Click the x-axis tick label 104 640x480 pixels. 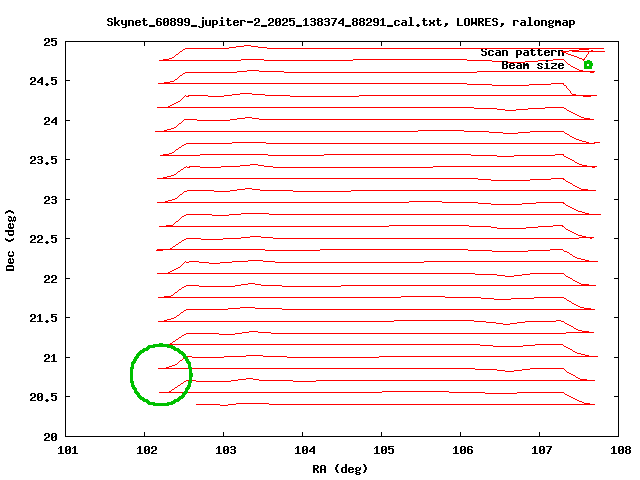tap(305, 450)
